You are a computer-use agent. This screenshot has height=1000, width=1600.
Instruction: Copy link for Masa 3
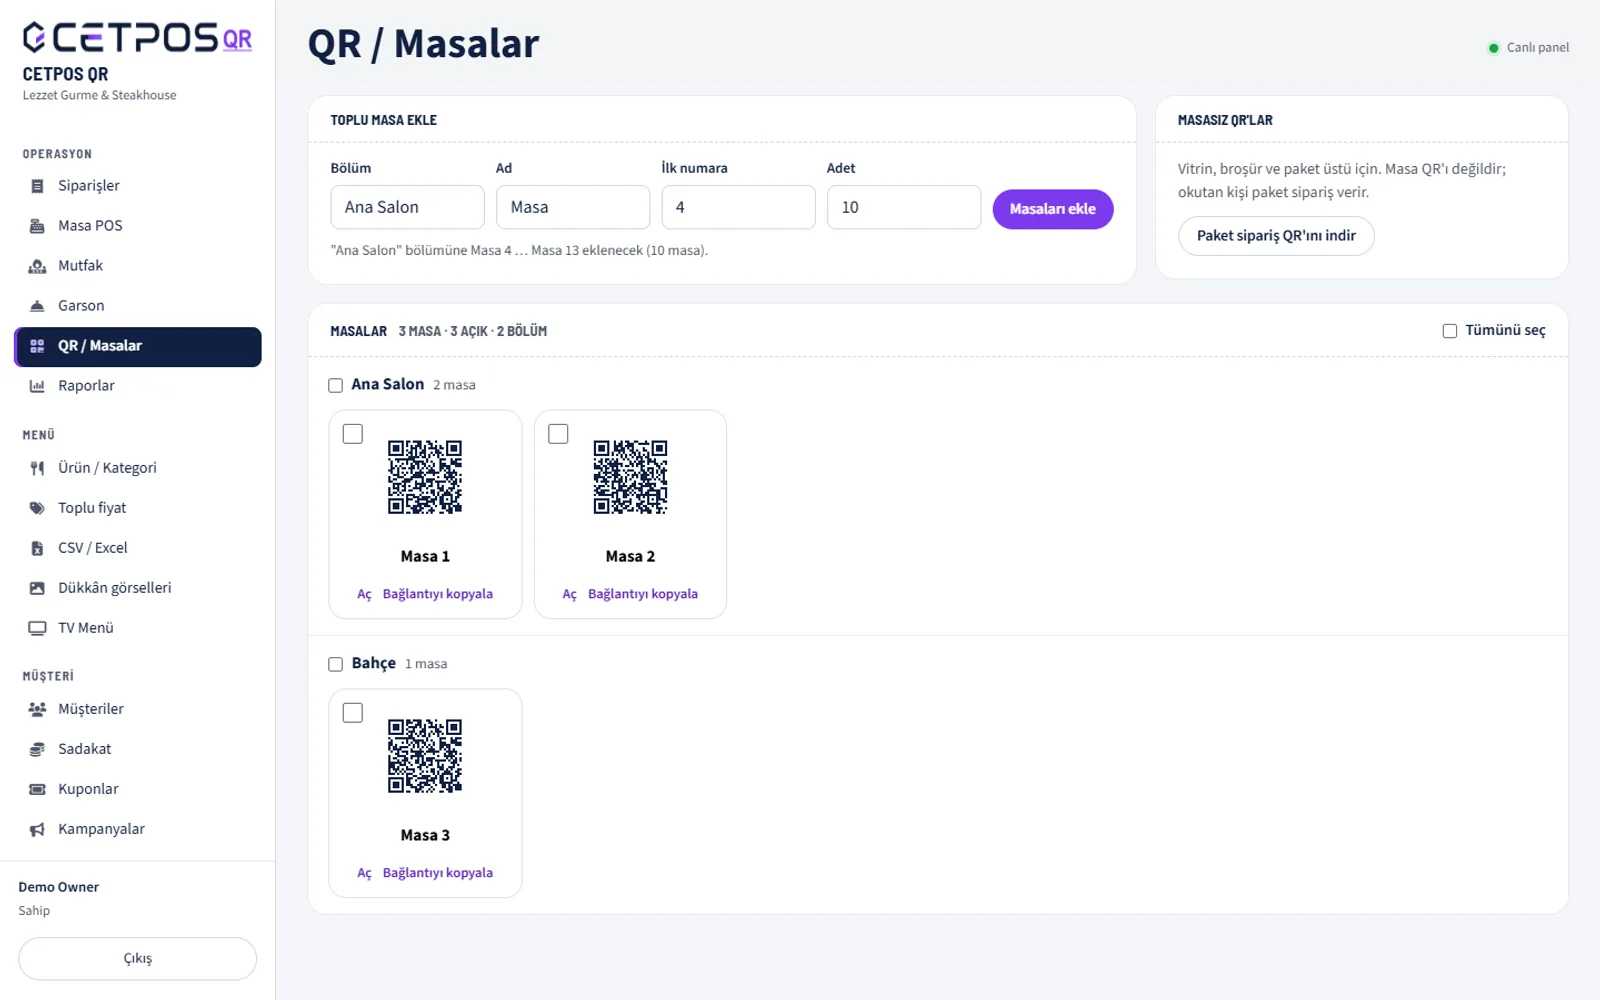click(x=438, y=873)
